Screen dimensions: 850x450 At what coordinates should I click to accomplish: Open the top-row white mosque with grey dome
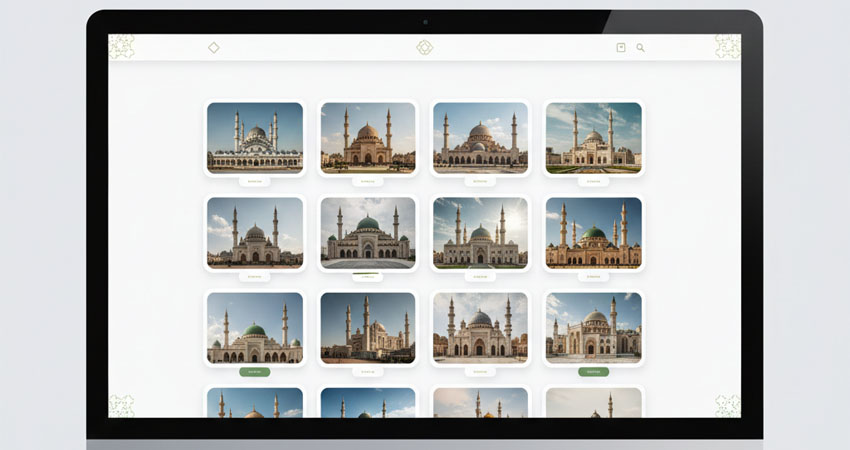coord(255,138)
